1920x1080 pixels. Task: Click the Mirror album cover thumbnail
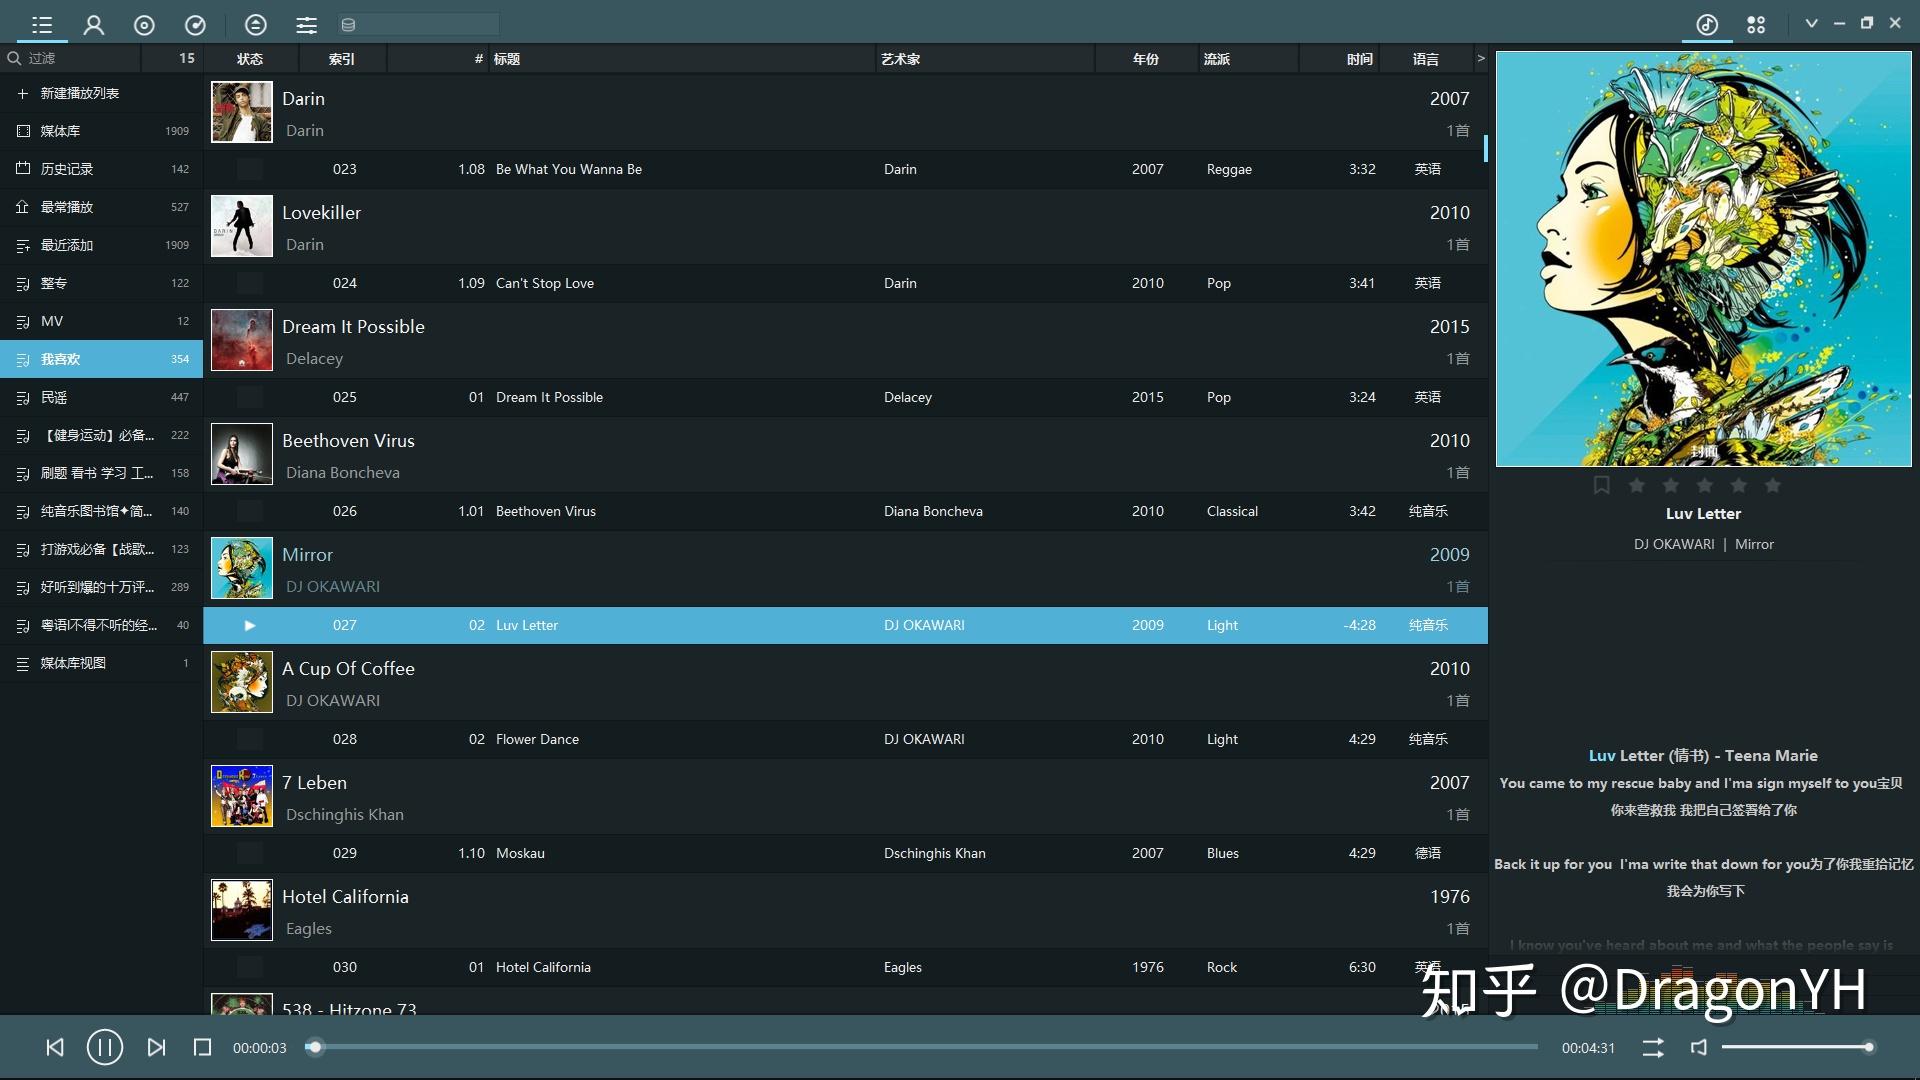point(240,568)
